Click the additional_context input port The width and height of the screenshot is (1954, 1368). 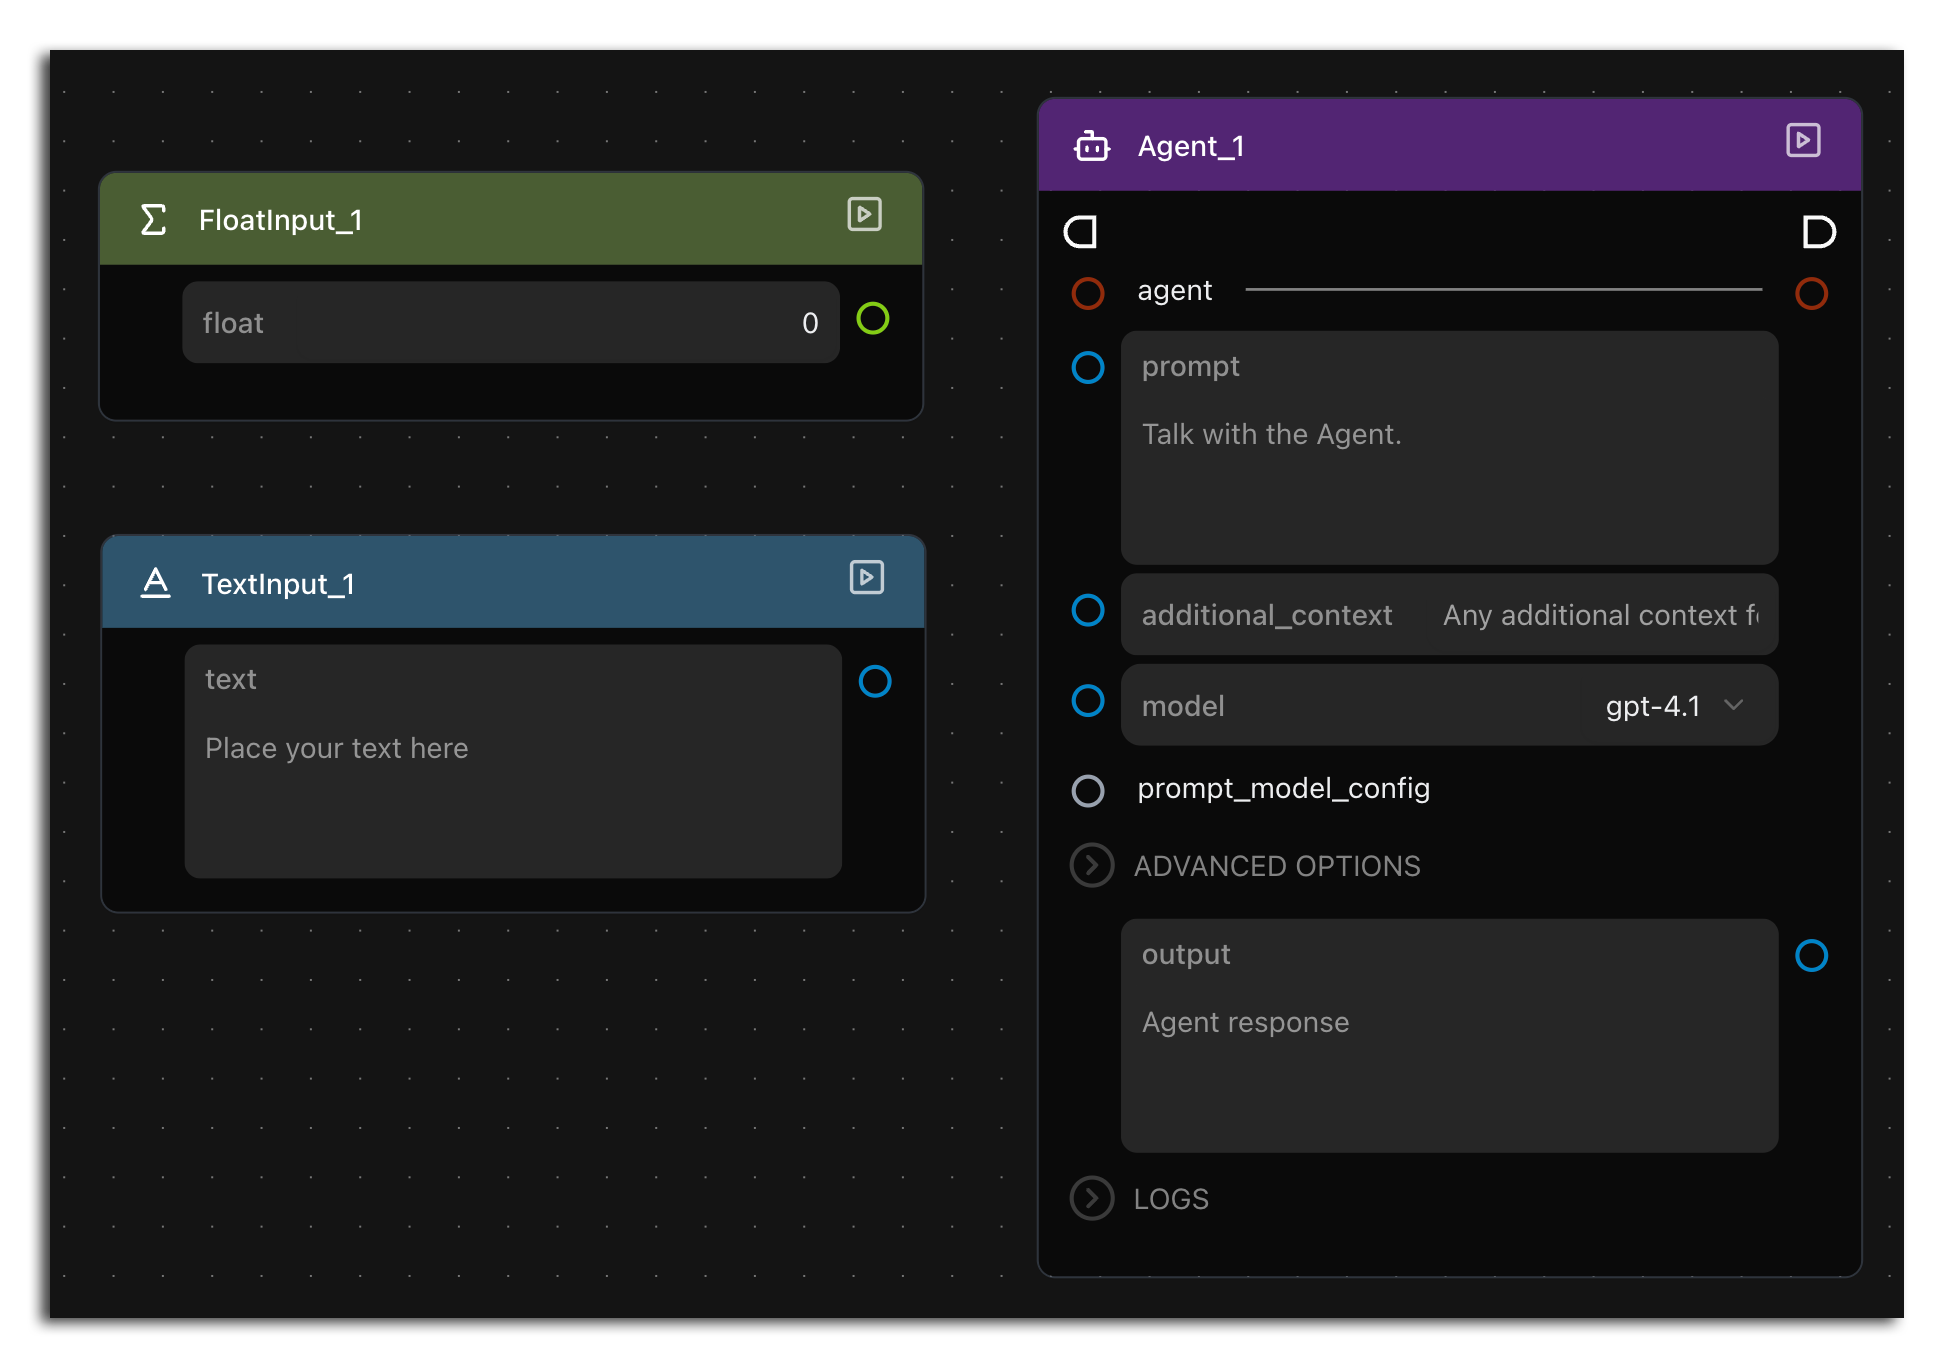(1088, 610)
